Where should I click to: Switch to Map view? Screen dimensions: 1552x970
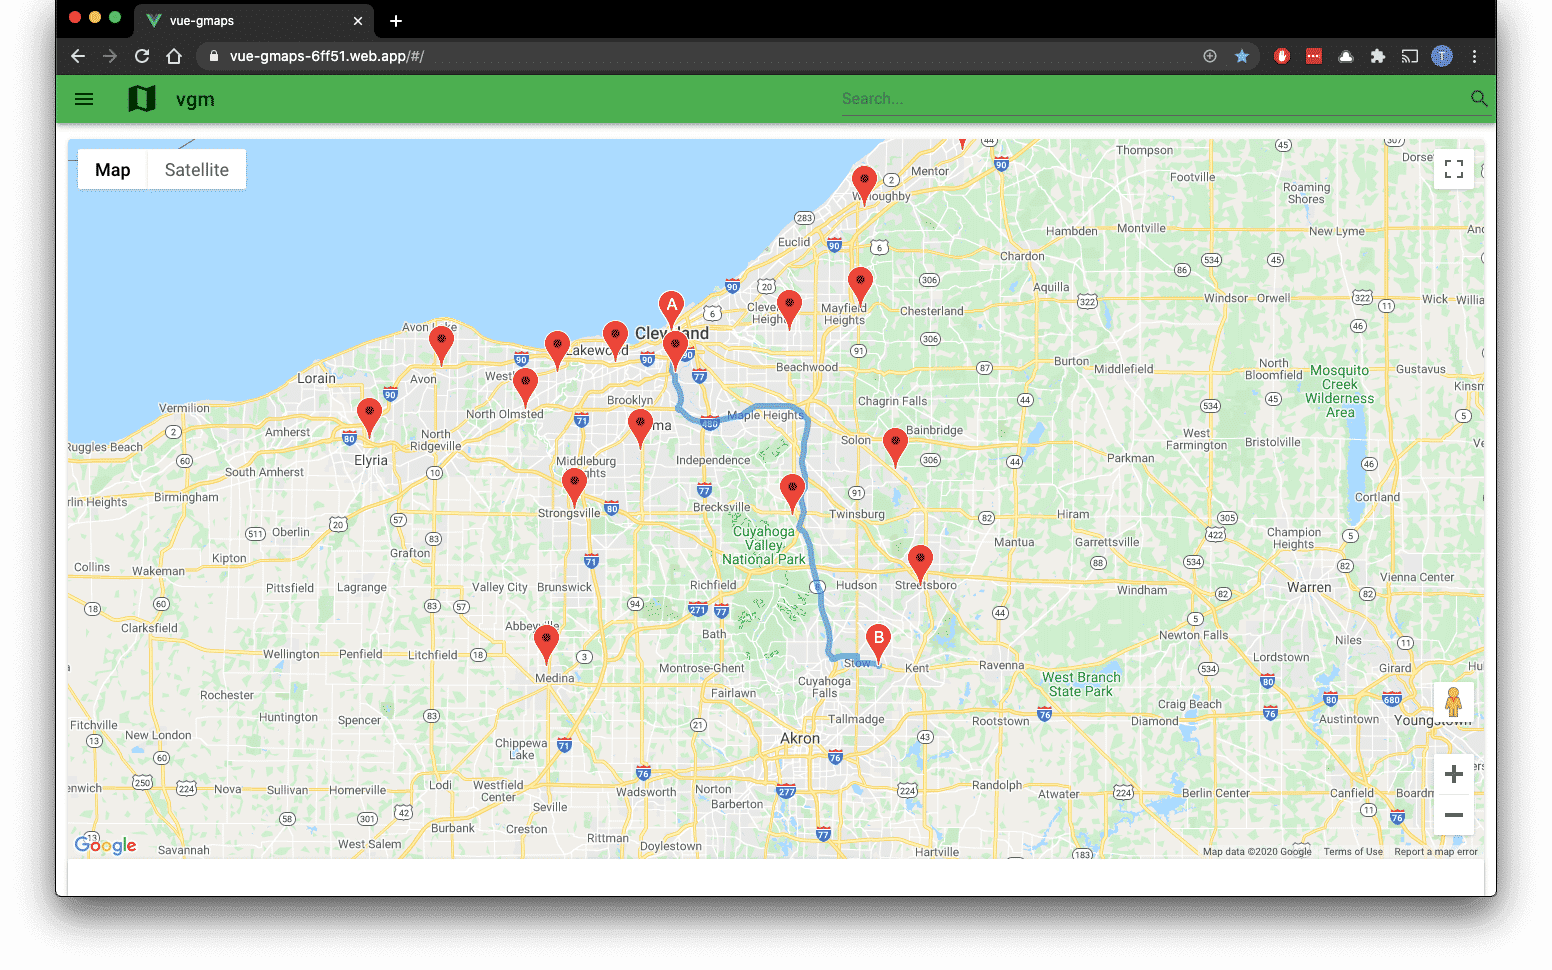tap(113, 170)
